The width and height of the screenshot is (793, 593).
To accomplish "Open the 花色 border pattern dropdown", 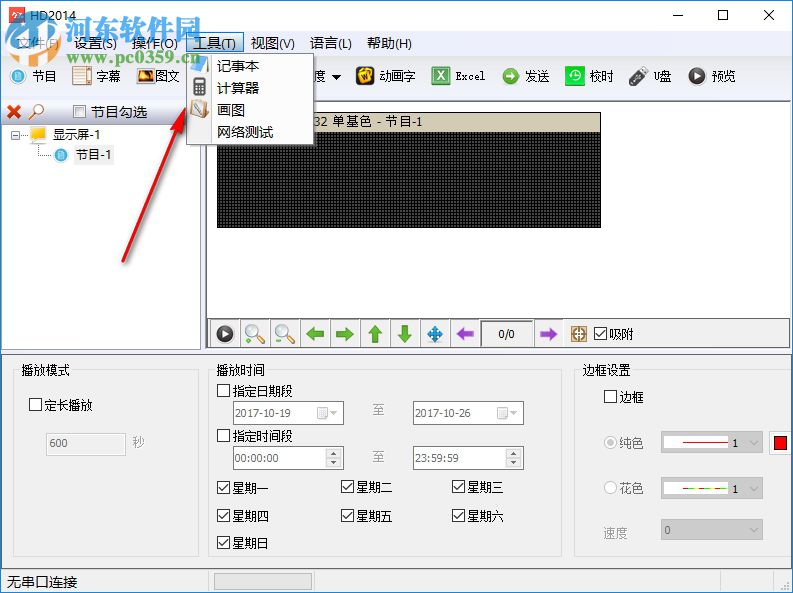I will pos(754,488).
